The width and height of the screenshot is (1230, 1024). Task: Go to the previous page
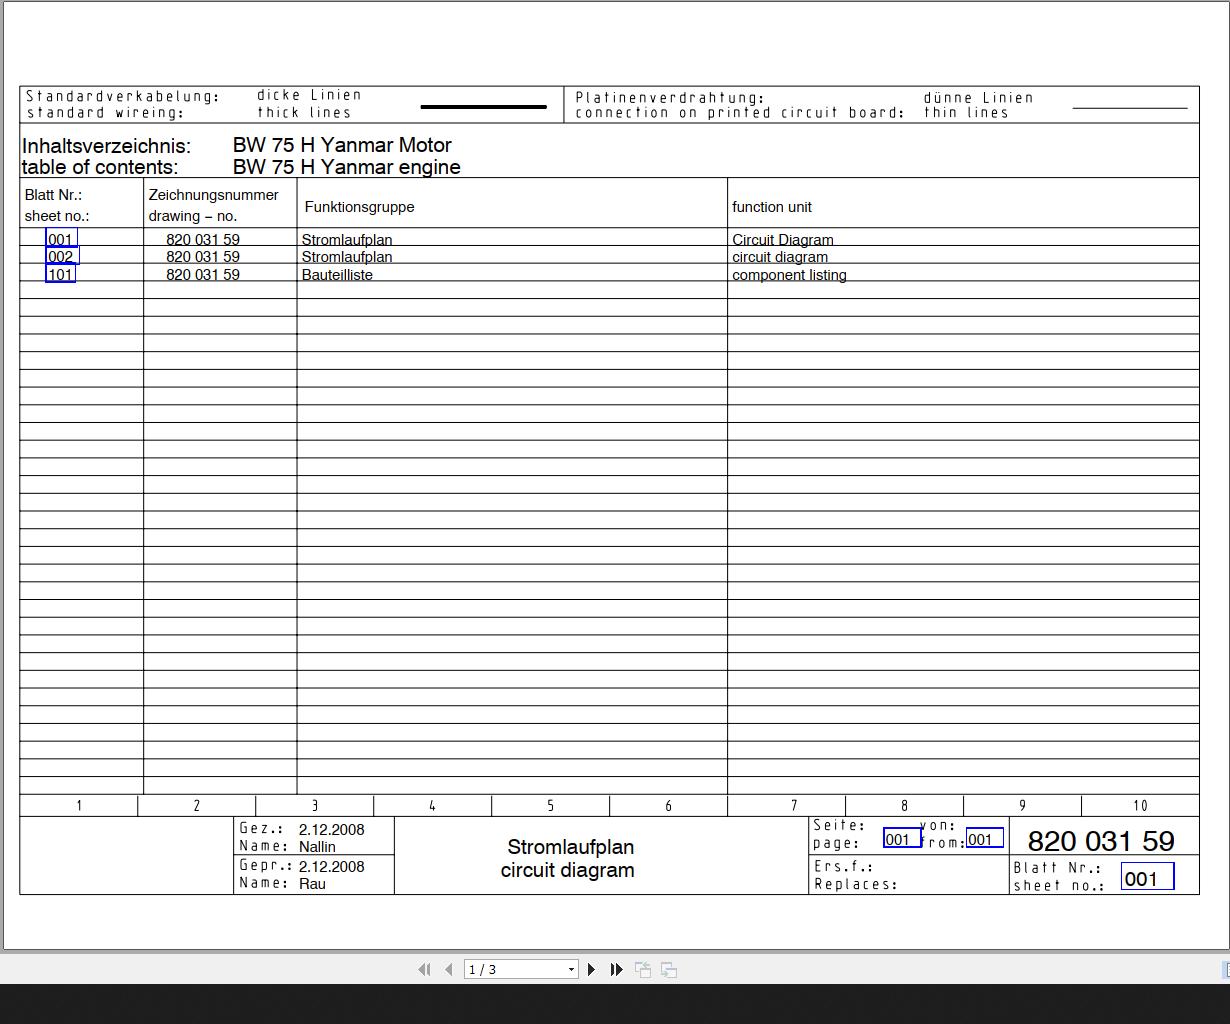(x=449, y=969)
